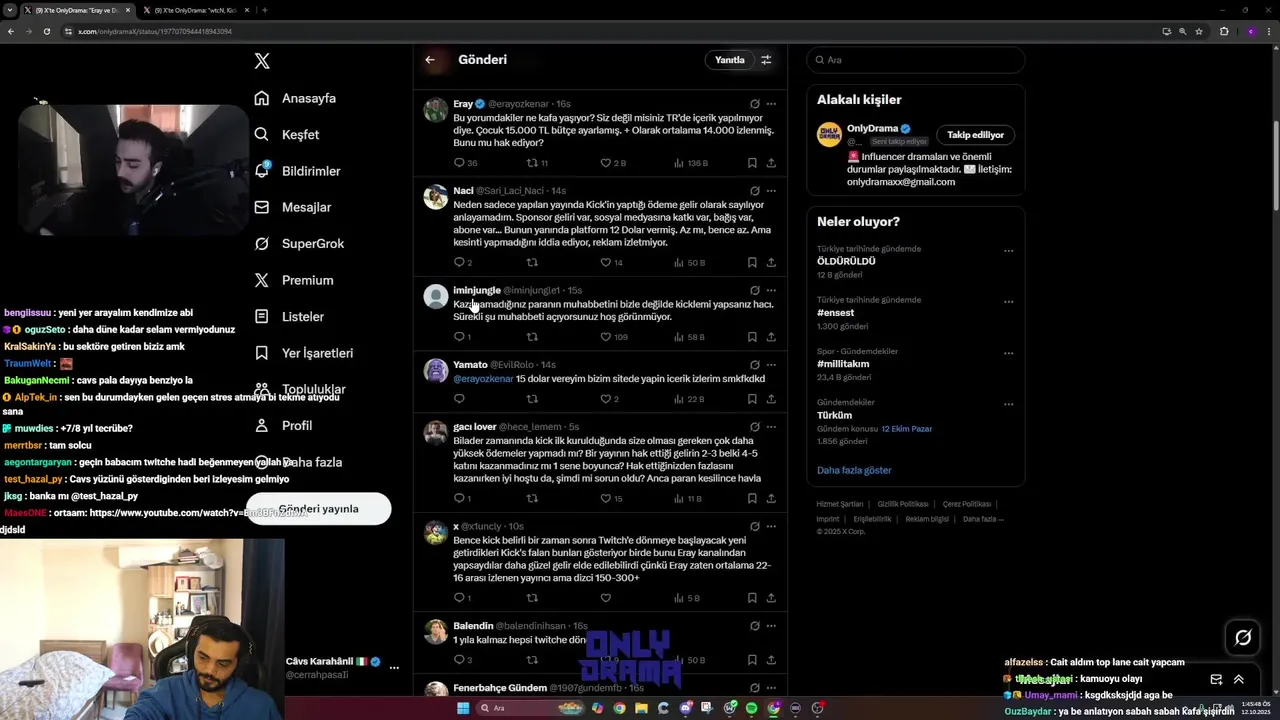Image resolution: width=1280 pixels, height=720 pixels.
Task: Open Yer İşaretleri bookmarks
Action: click(x=303, y=353)
